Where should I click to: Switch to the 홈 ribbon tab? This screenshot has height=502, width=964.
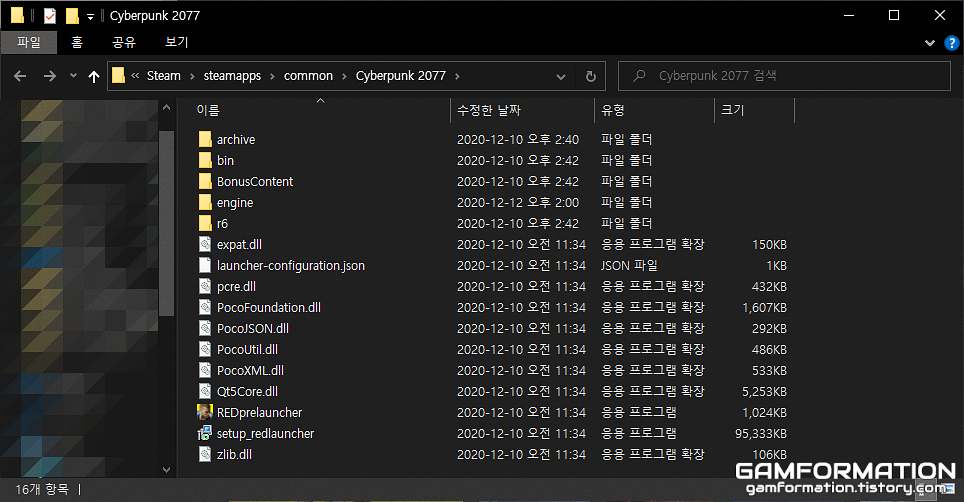[77, 42]
